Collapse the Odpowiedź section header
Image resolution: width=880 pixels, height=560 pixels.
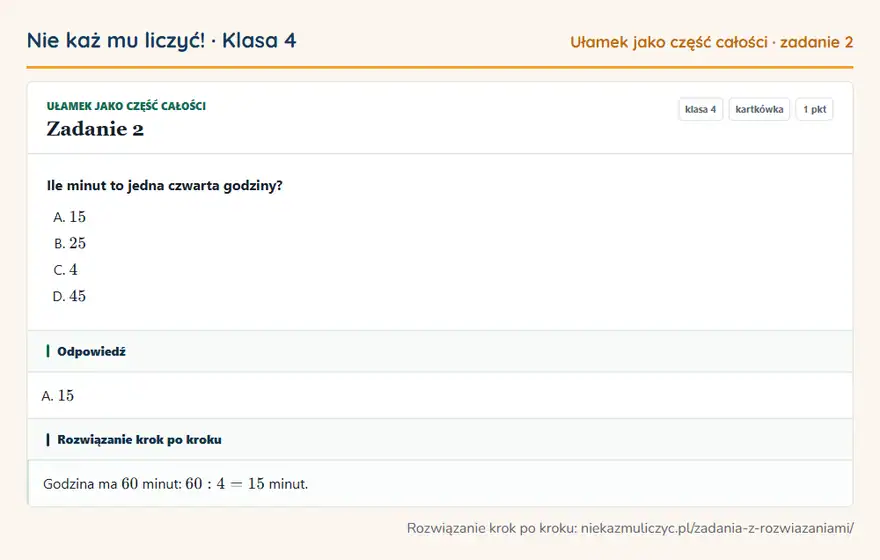(x=440, y=351)
